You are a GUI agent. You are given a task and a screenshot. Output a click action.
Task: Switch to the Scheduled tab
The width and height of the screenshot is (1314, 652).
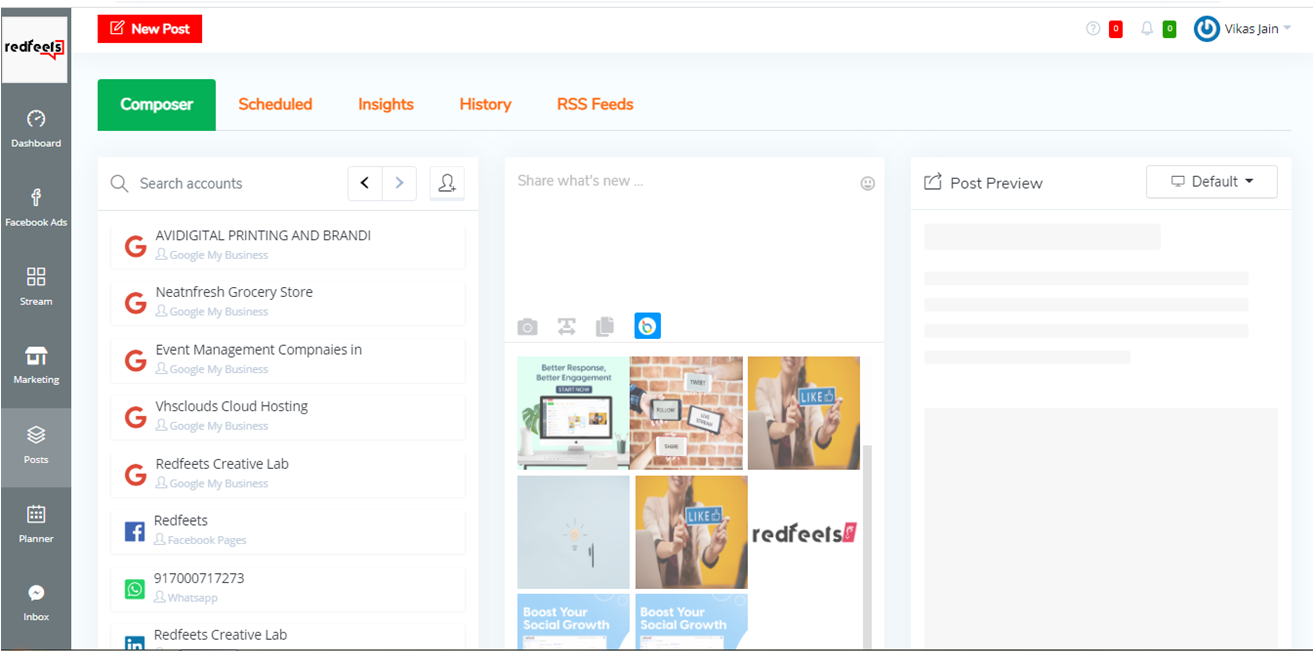(x=275, y=105)
